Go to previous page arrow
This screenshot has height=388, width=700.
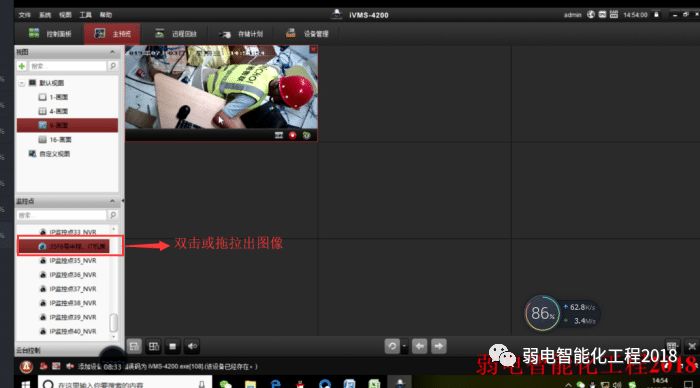click(x=420, y=346)
